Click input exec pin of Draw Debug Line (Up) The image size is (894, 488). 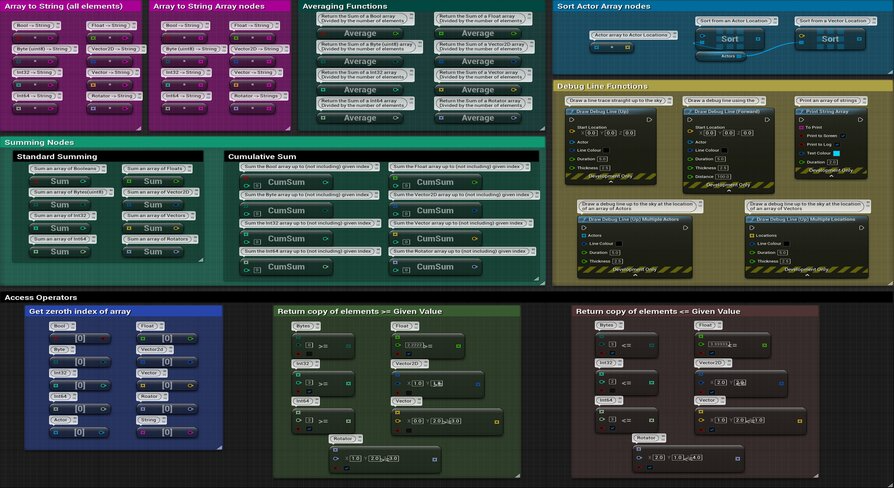(572, 120)
